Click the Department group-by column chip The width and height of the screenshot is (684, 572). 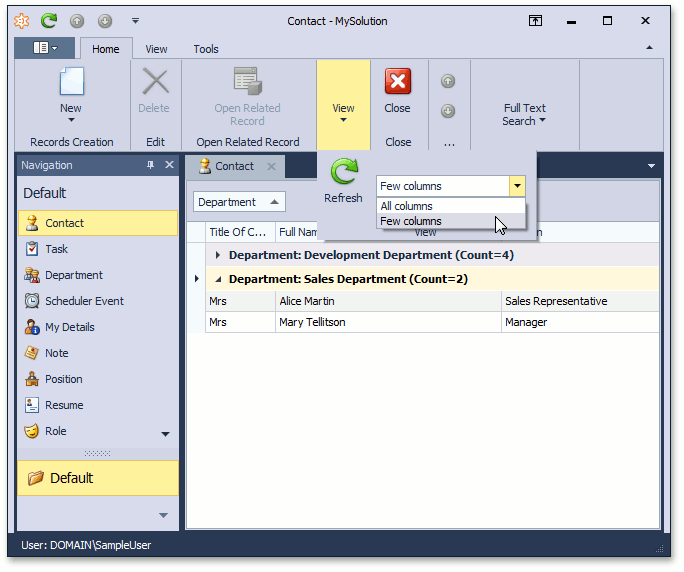point(239,202)
